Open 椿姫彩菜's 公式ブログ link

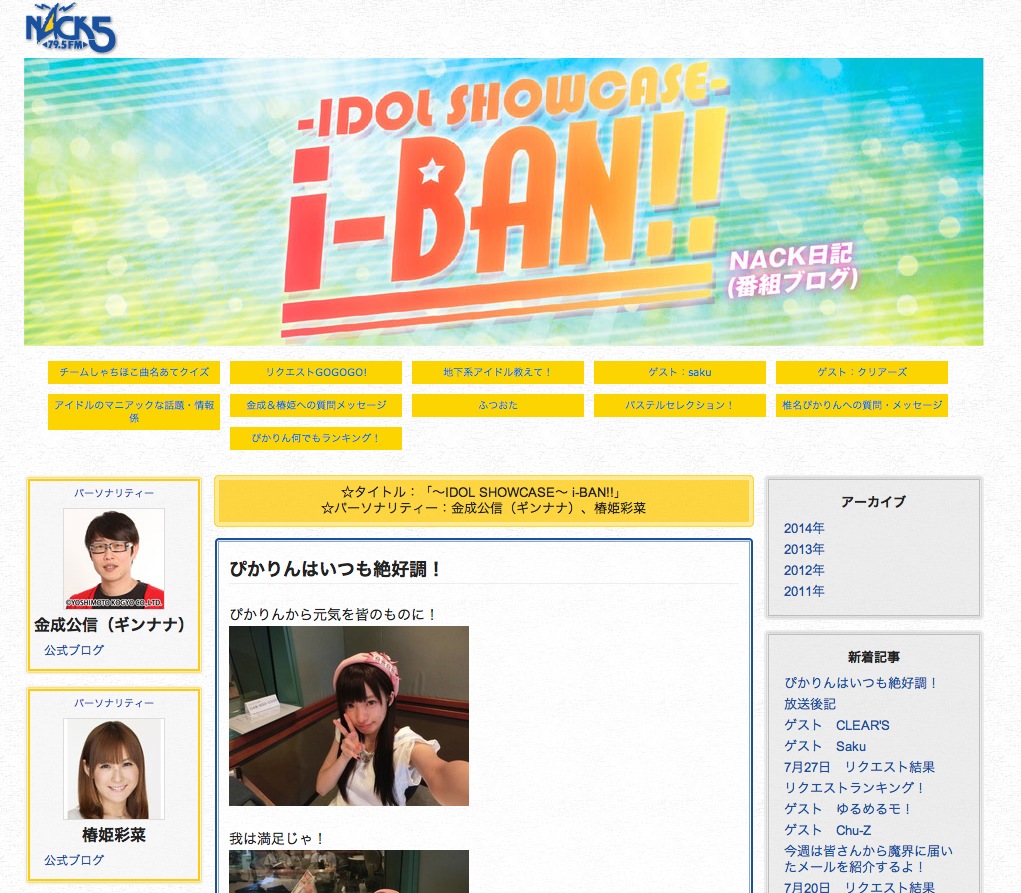coord(74,860)
